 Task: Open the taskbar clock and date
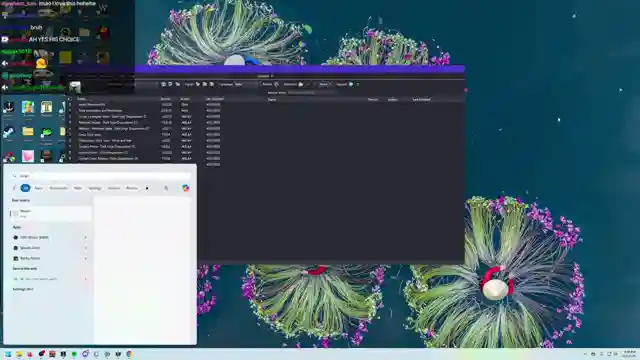(x=630, y=354)
